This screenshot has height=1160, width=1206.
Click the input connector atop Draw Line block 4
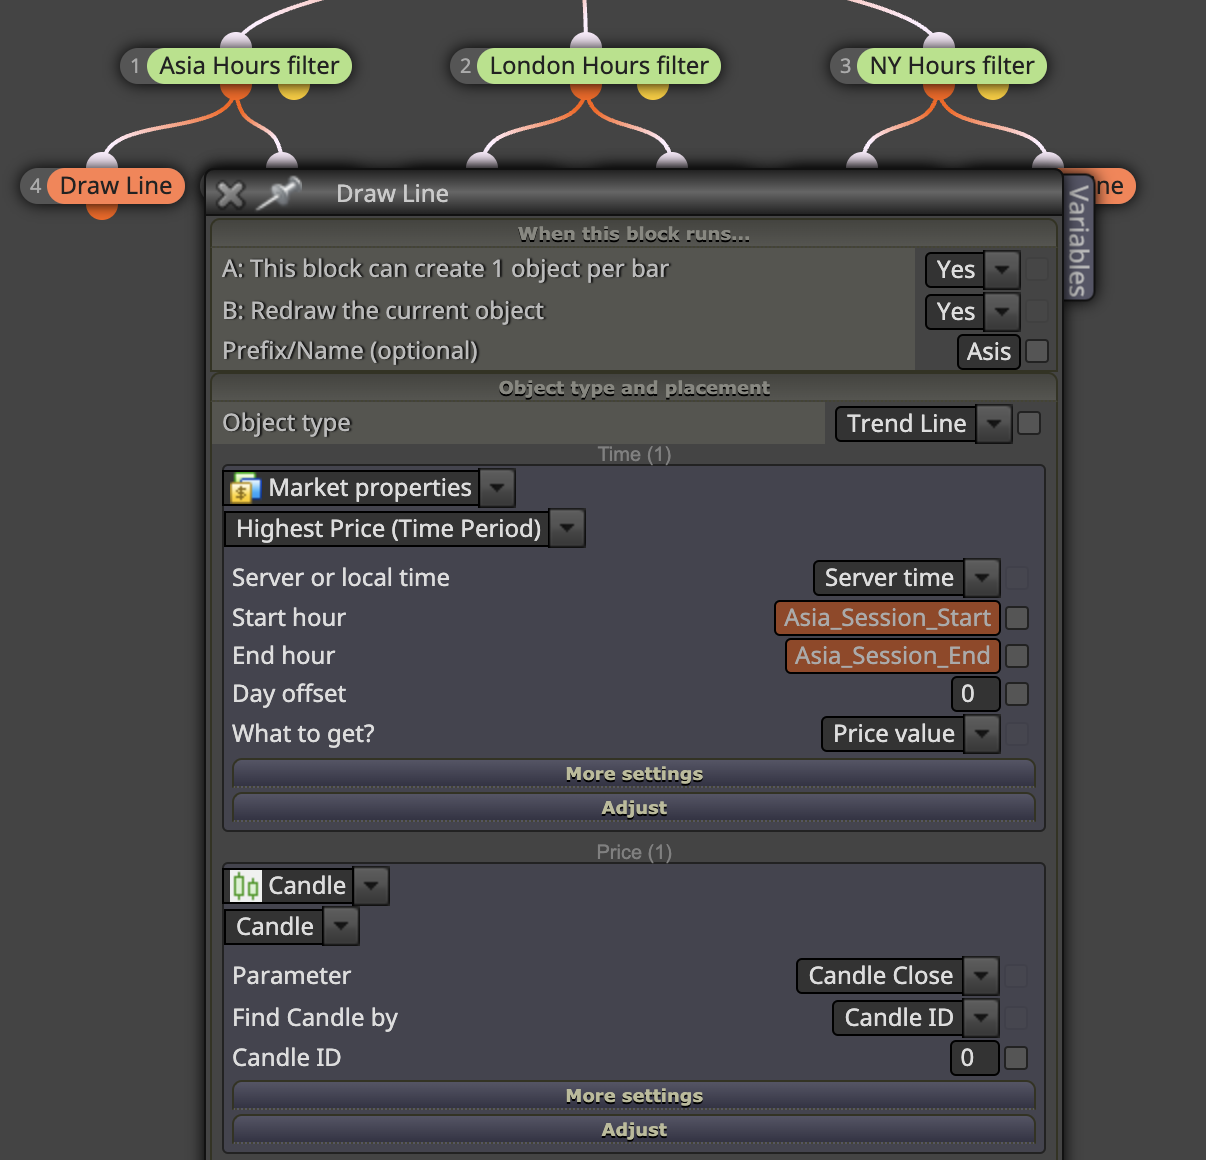102,161
